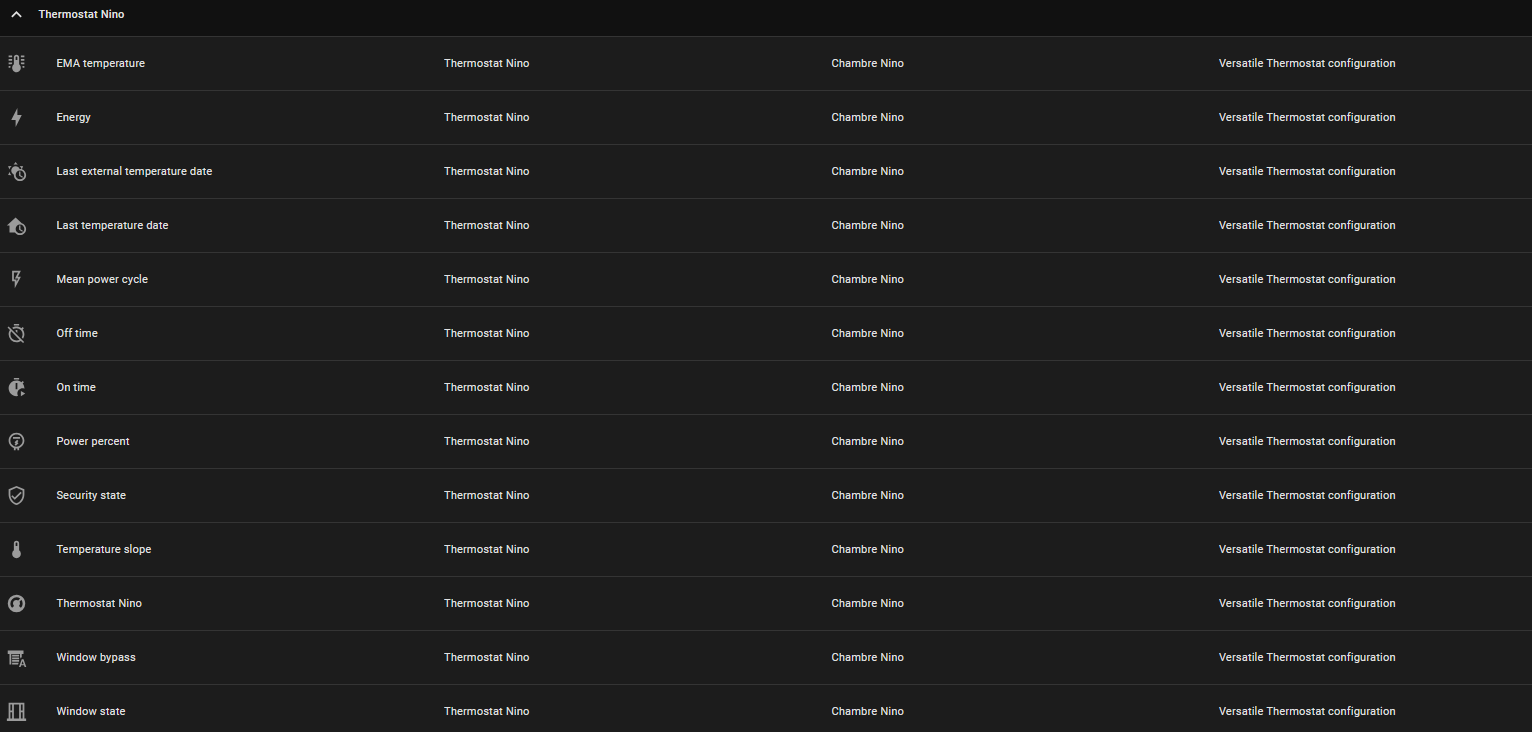Select the Off time entity name
Image resolution: width=1532 pixels, height=732 pixels.
tap(77, 333)
